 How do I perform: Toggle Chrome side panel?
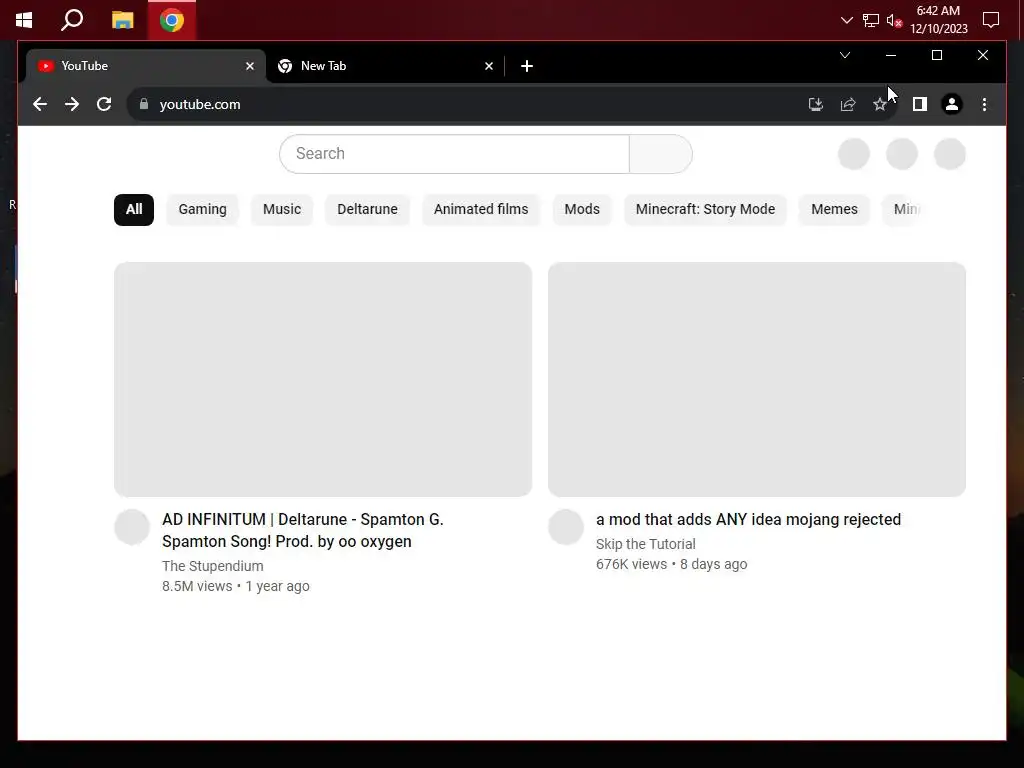920,104
